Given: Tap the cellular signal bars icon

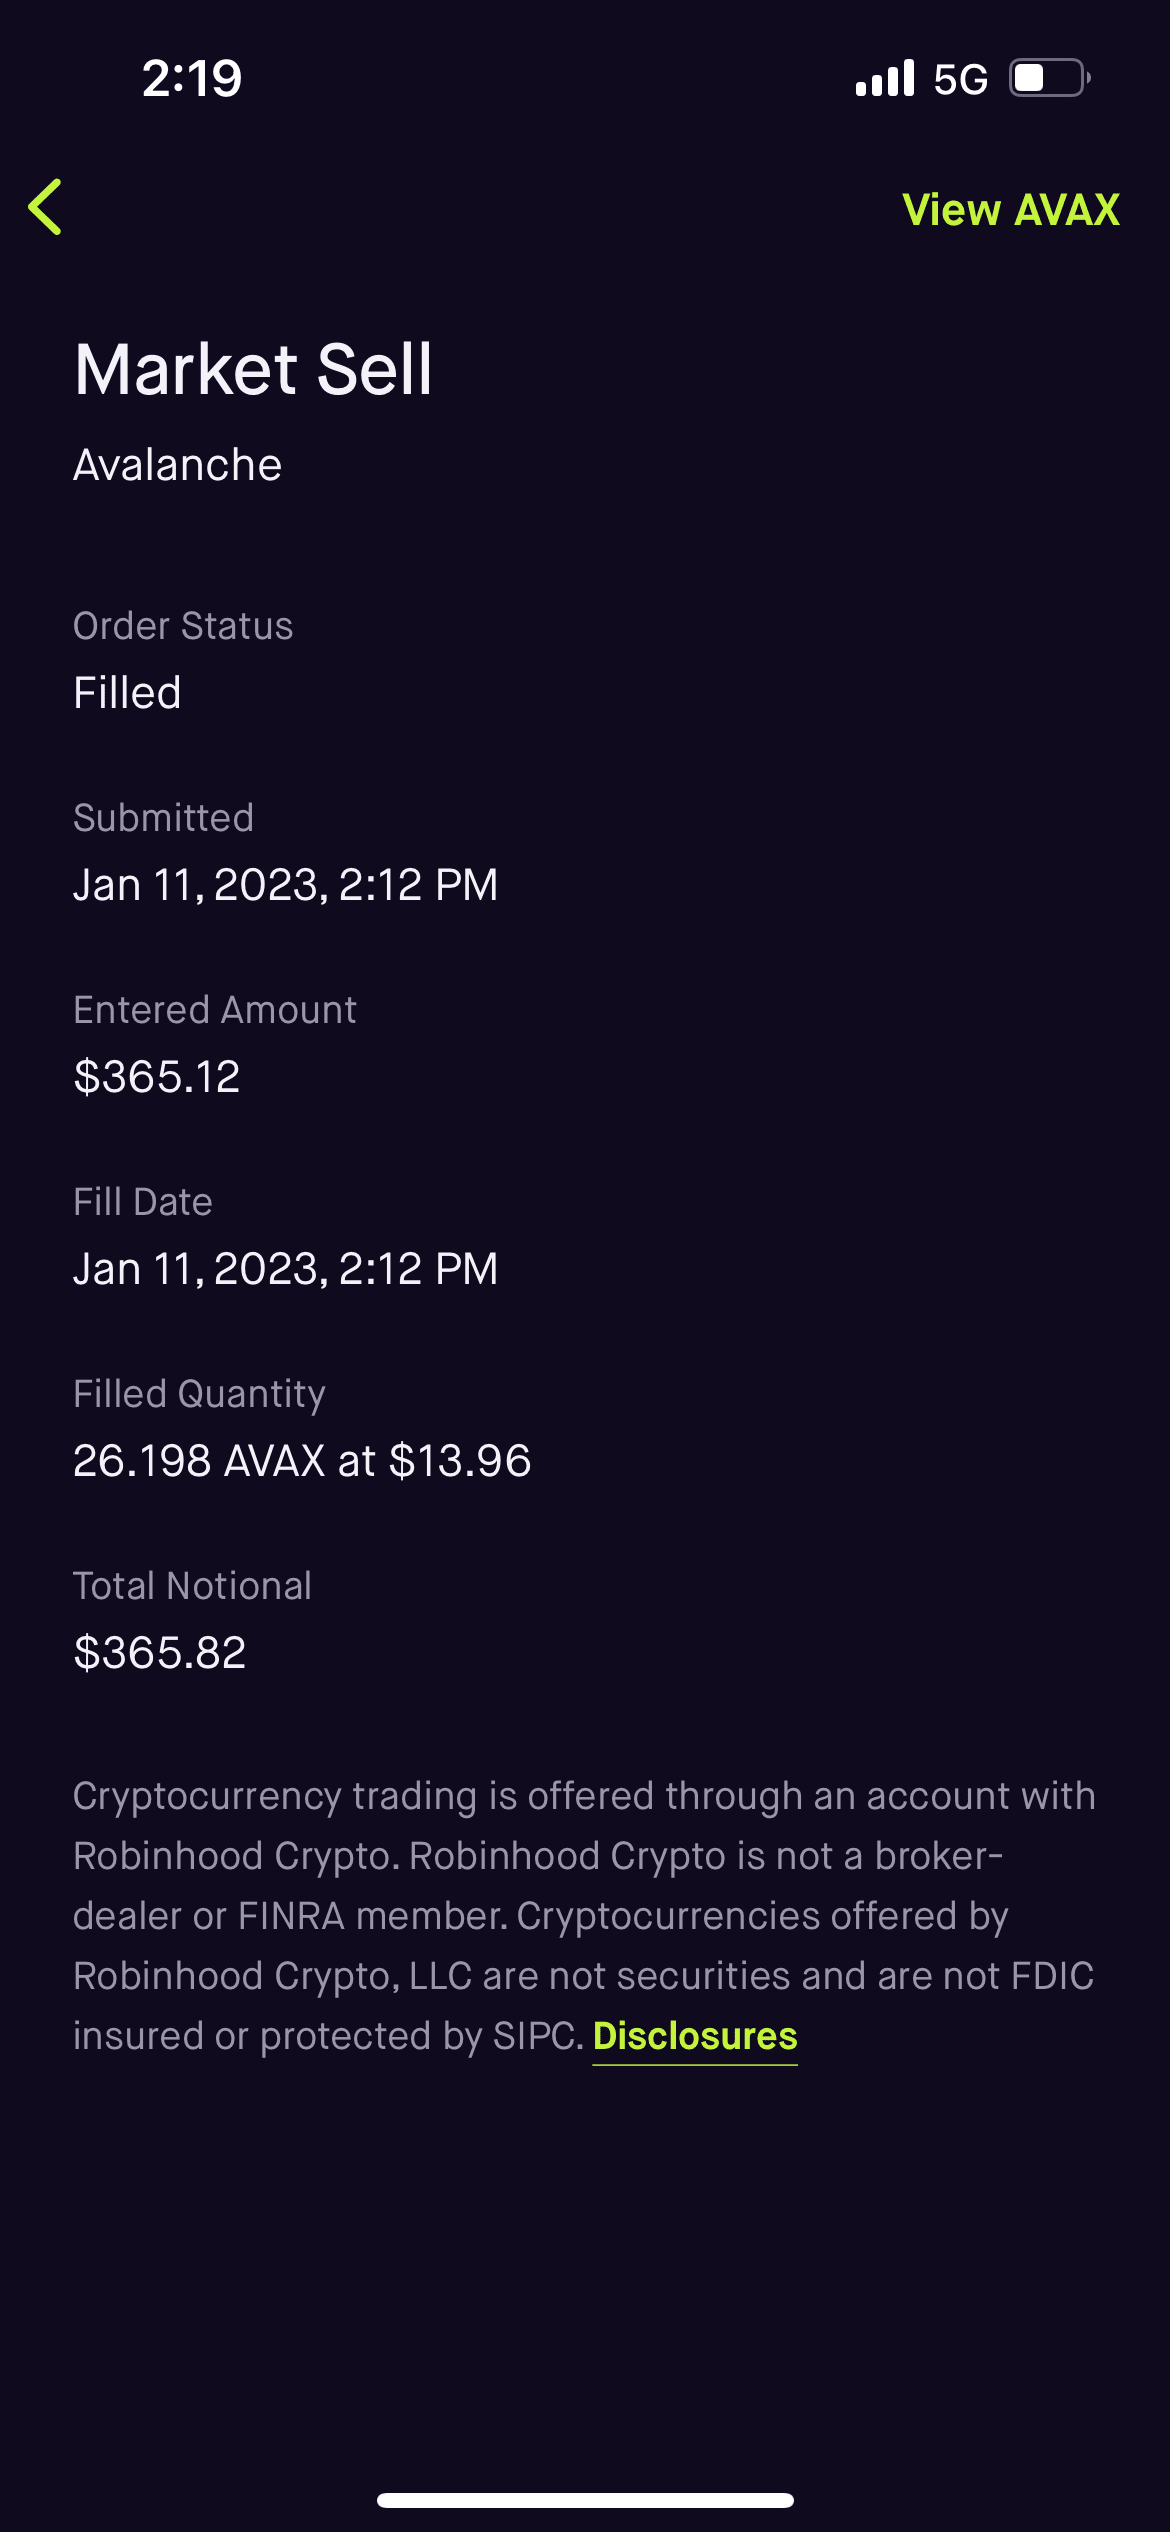Looking at the screenshot, I should click(x=885, y=78).
